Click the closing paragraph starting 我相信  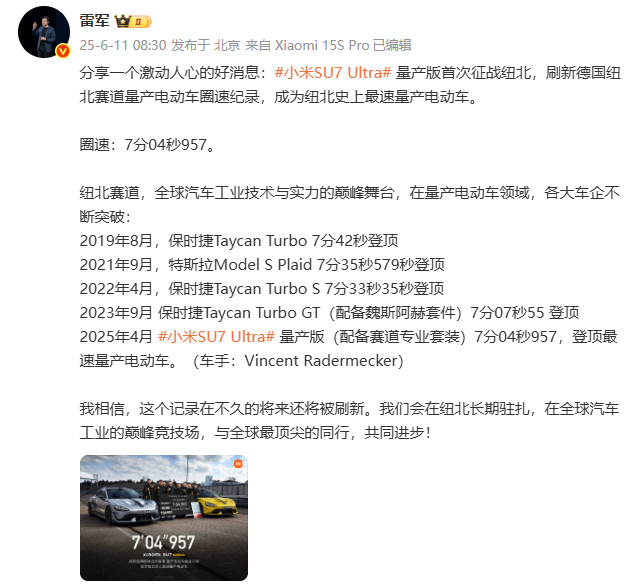(x=350, y=421)
